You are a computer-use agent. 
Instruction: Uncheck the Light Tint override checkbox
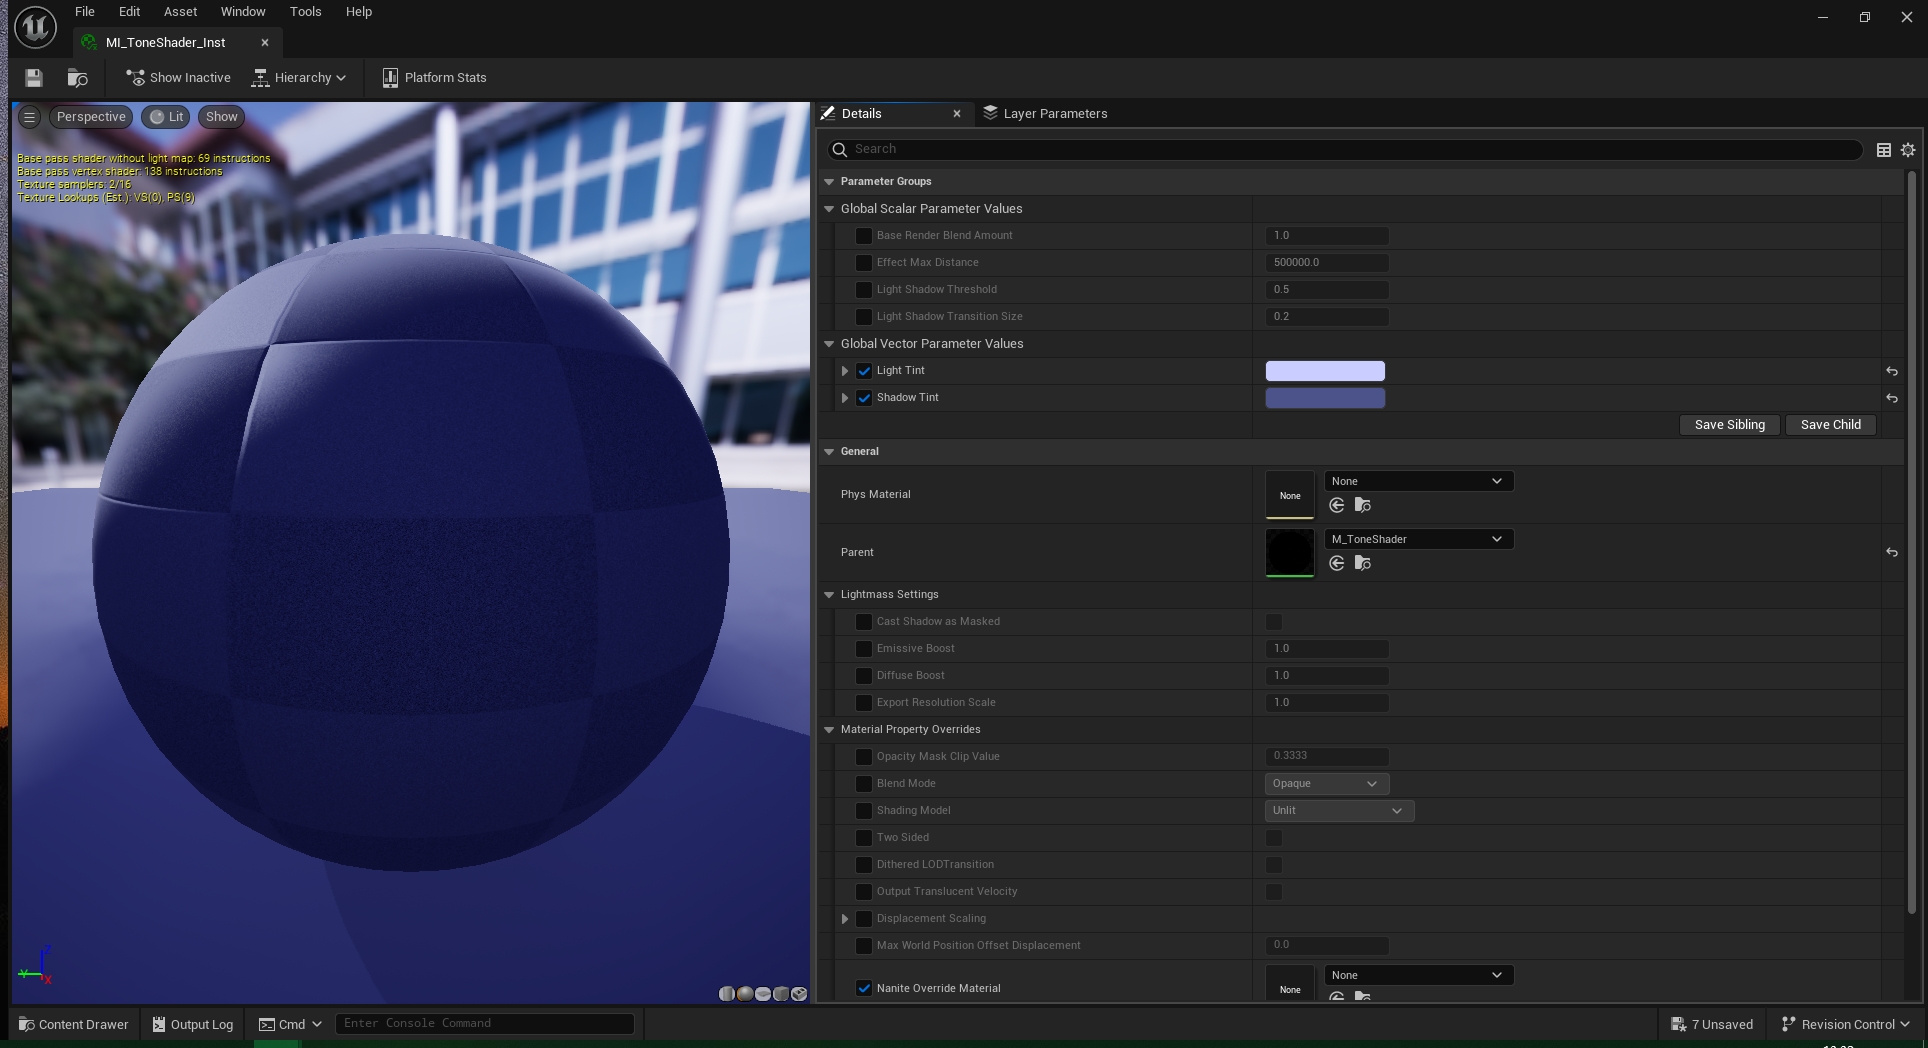864,371
